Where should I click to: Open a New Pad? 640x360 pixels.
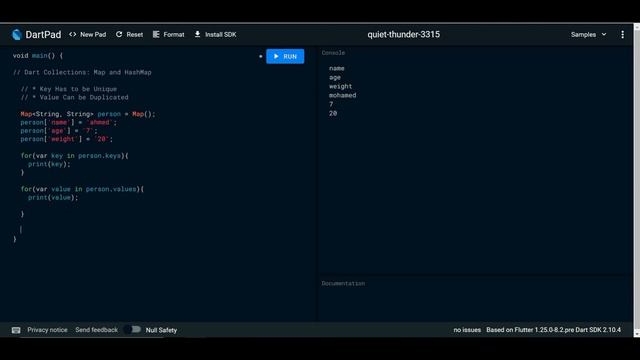87,35
